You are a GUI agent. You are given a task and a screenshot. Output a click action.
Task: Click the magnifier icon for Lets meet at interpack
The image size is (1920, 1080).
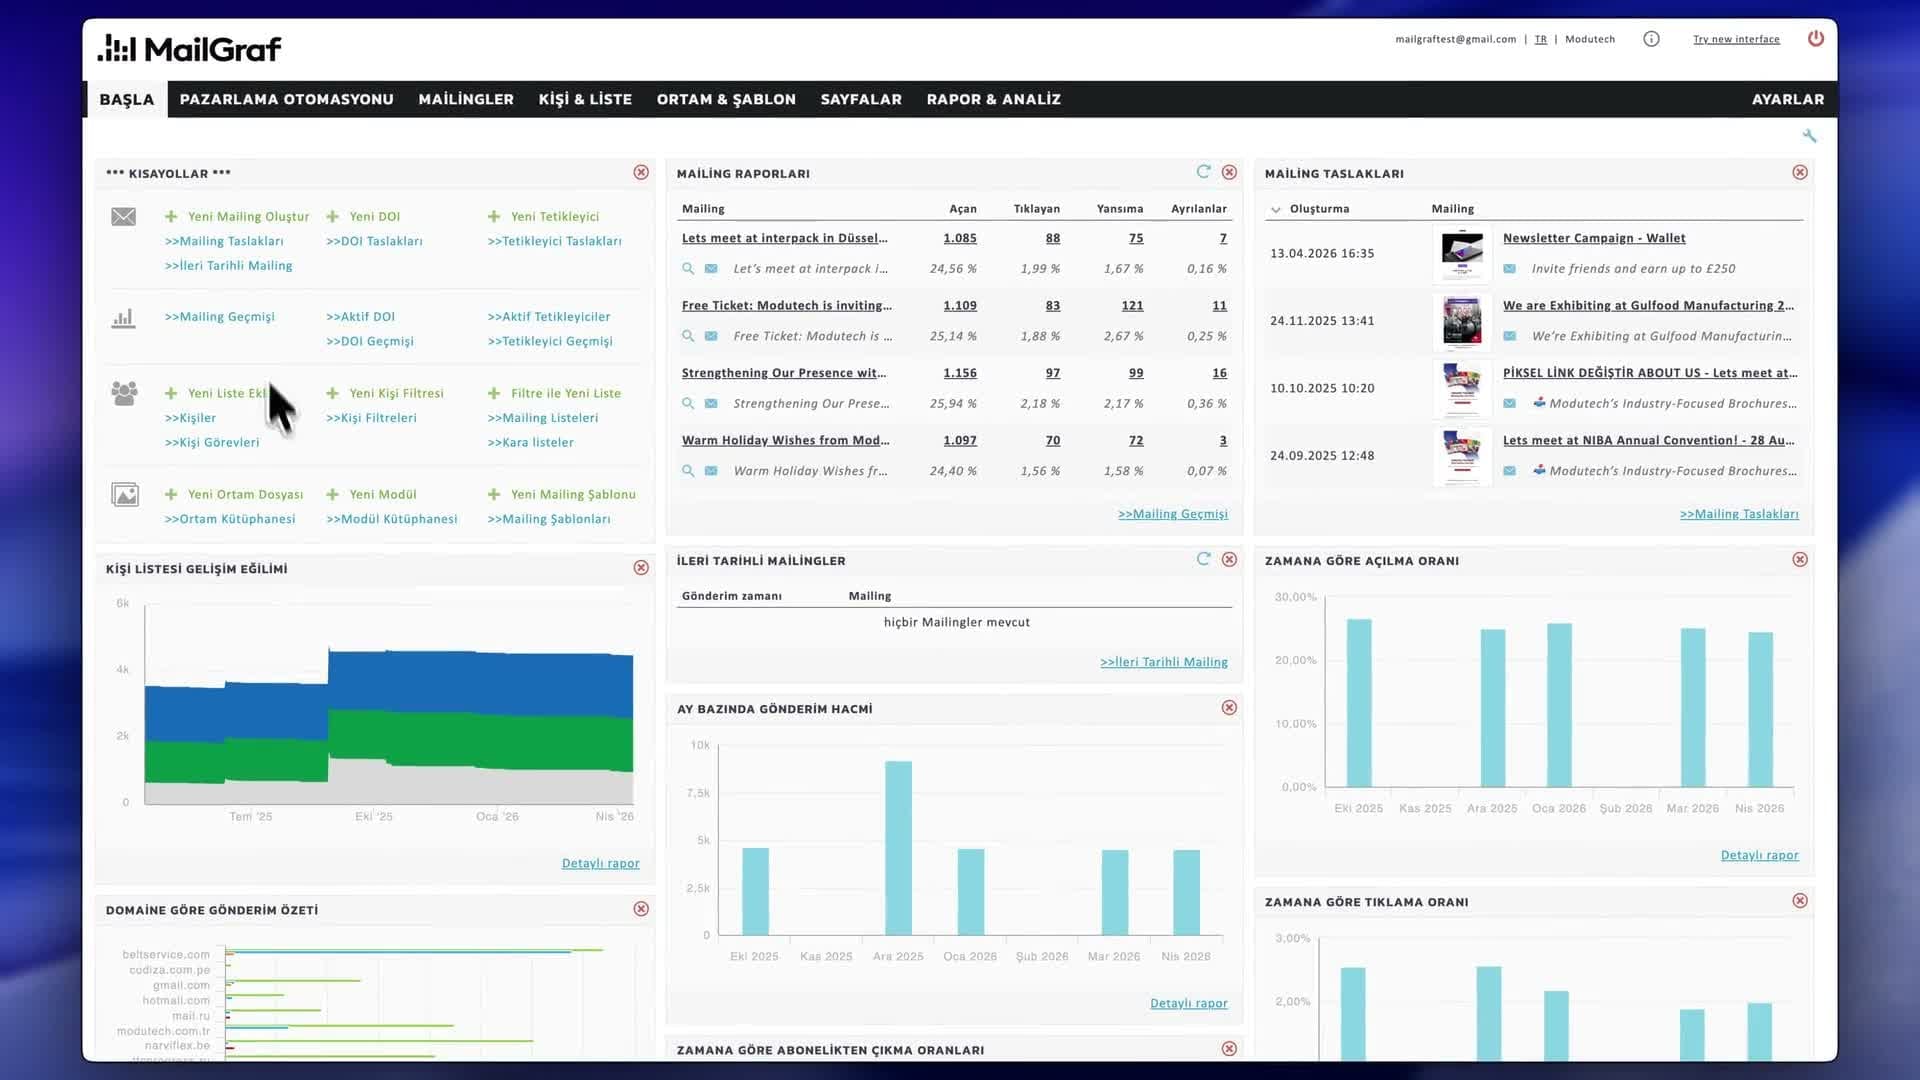tap(688, 269)
